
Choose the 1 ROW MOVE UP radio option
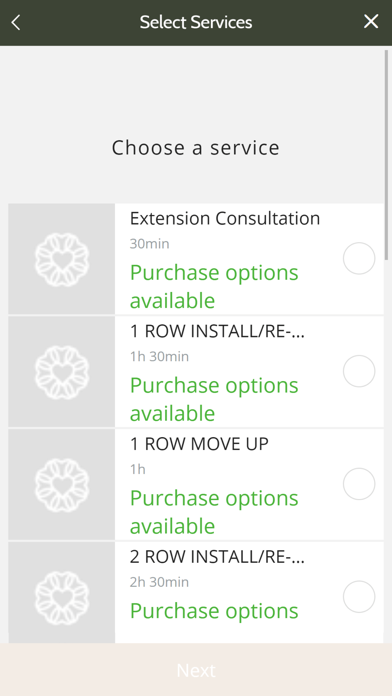point(359,484)
